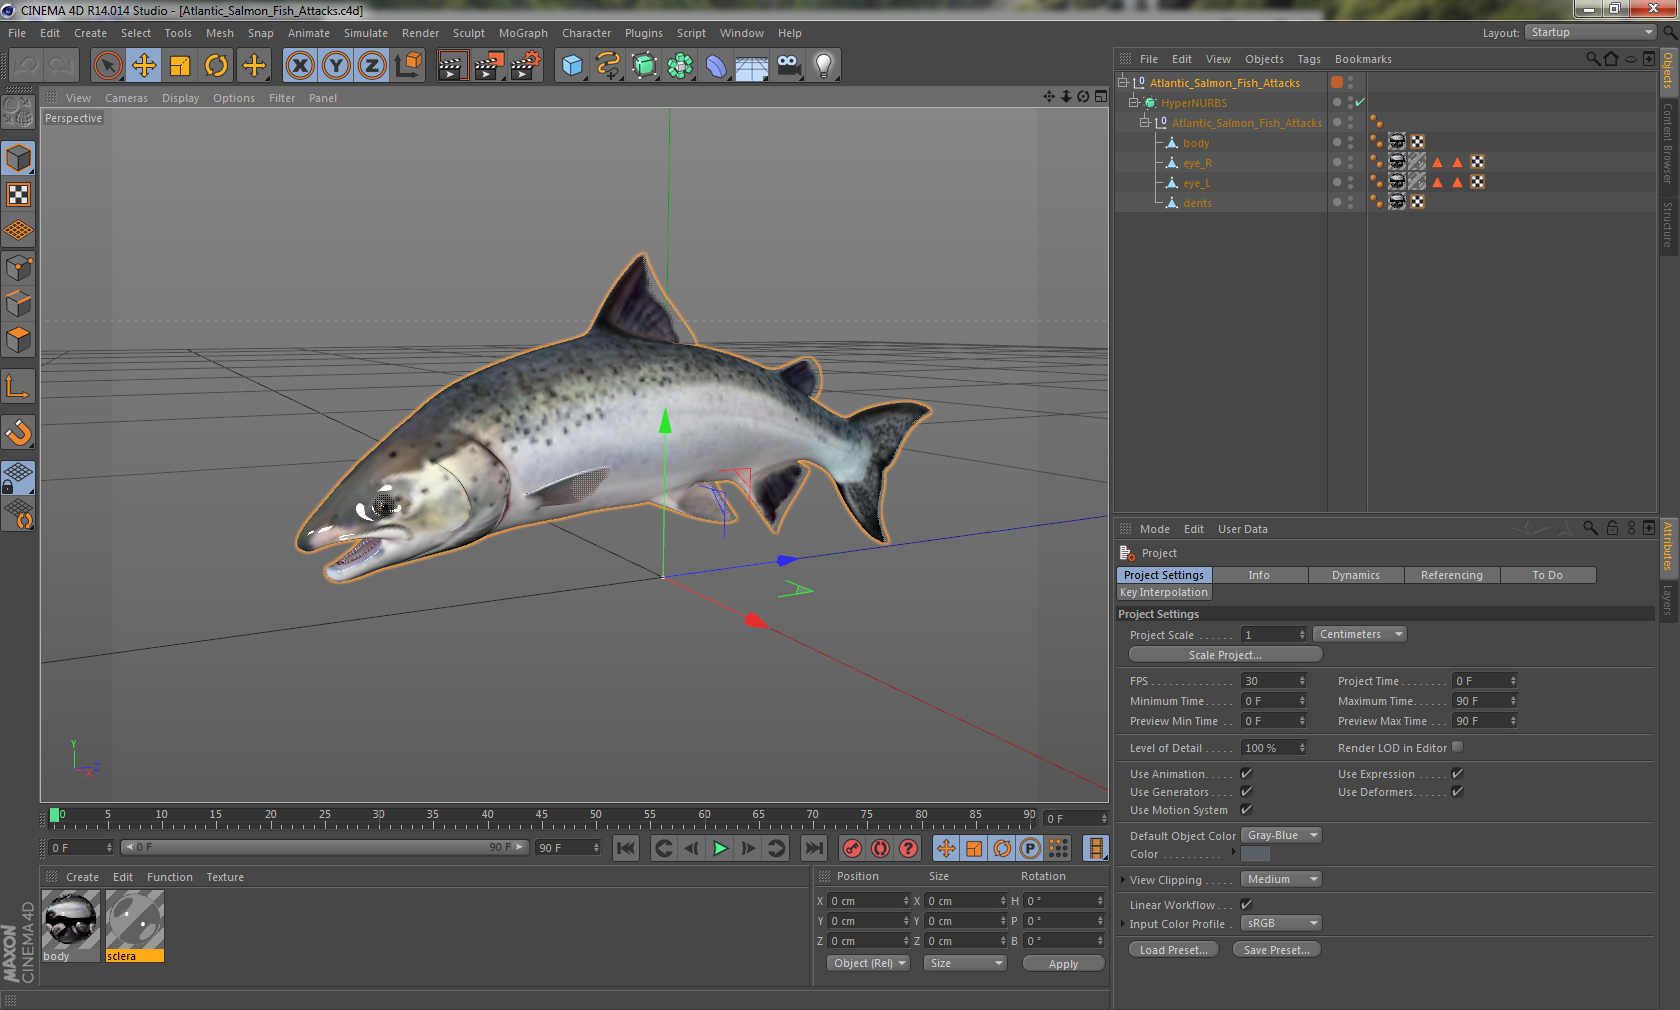Click Save Preset button
This screenshot has width=1680, height=1010.
pos(1276,950)
